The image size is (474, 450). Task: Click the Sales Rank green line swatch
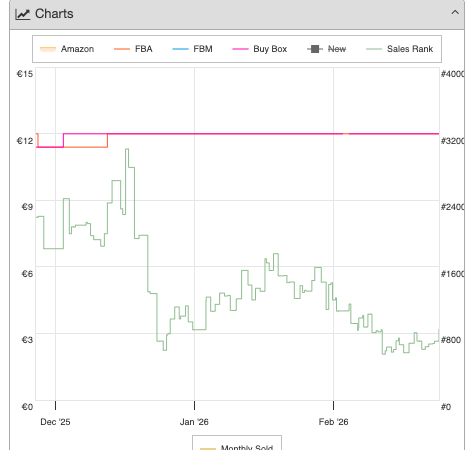pos(374,49)
